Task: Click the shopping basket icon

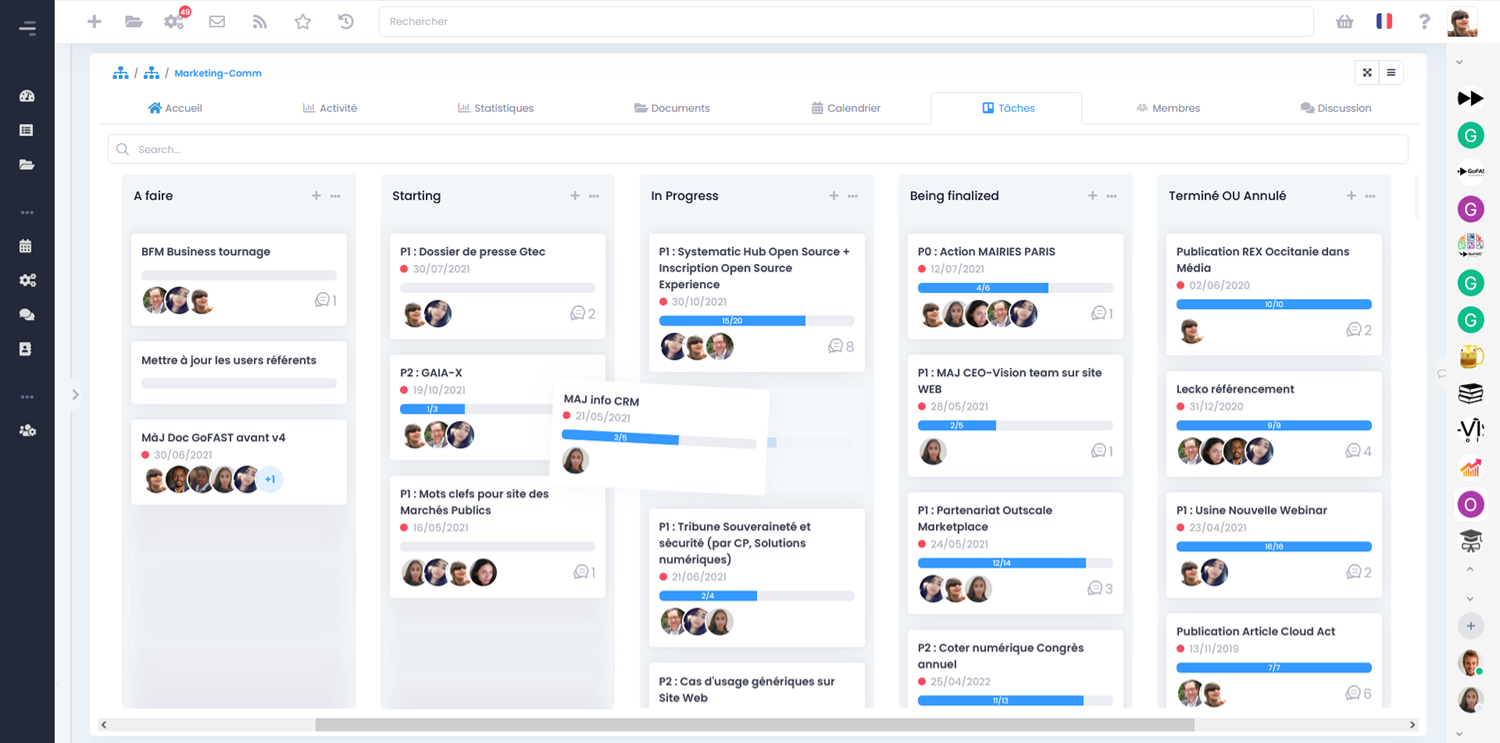Action: 1344,21
